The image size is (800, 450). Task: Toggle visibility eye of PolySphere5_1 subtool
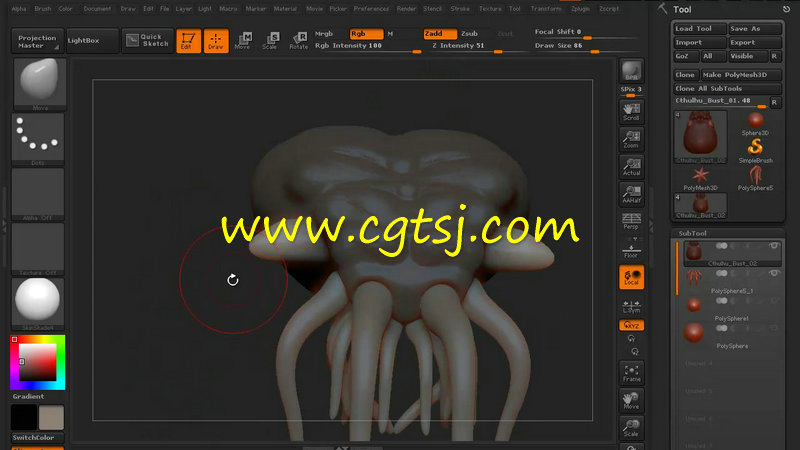774,273
